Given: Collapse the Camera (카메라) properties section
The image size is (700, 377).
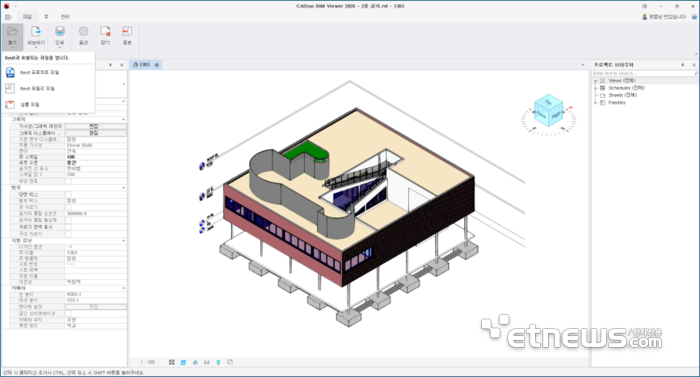Looking at the screenshot, I should 124,288.
